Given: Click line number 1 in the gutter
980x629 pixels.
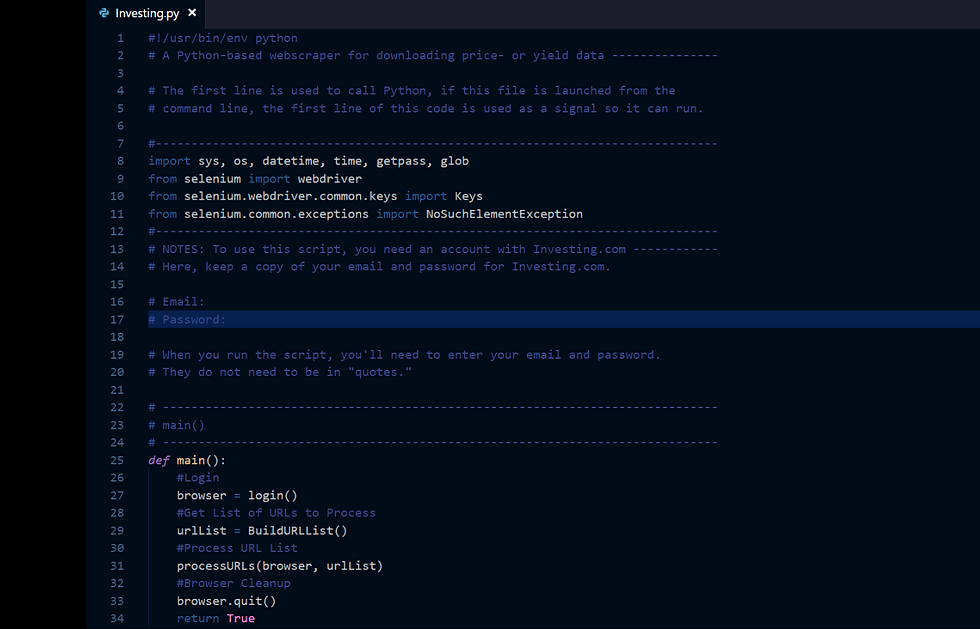Looking at the screenshot, I should pyautogui.click(x=119, y=37).
